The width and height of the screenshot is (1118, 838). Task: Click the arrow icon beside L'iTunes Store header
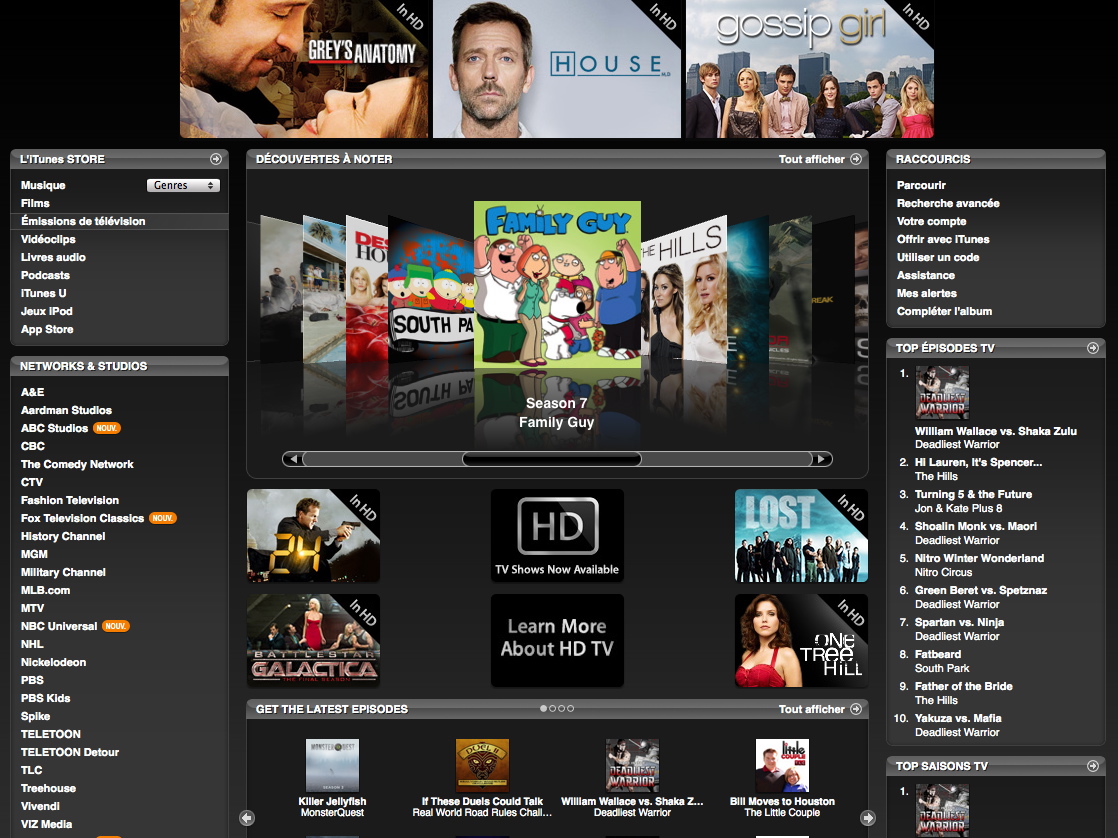[215, 159]
